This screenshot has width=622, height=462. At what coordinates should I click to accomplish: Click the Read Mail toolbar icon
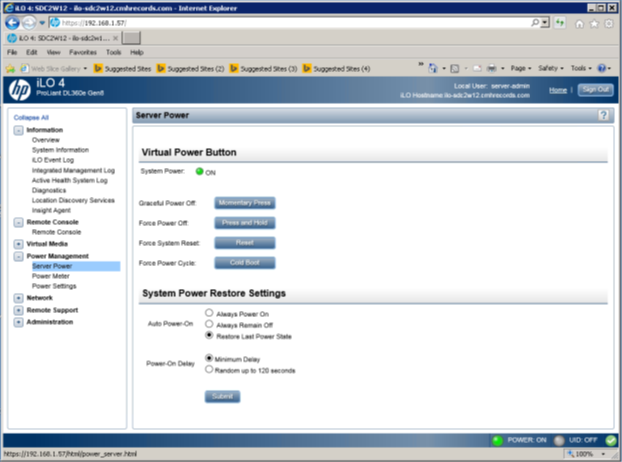[x=477, y=68]
